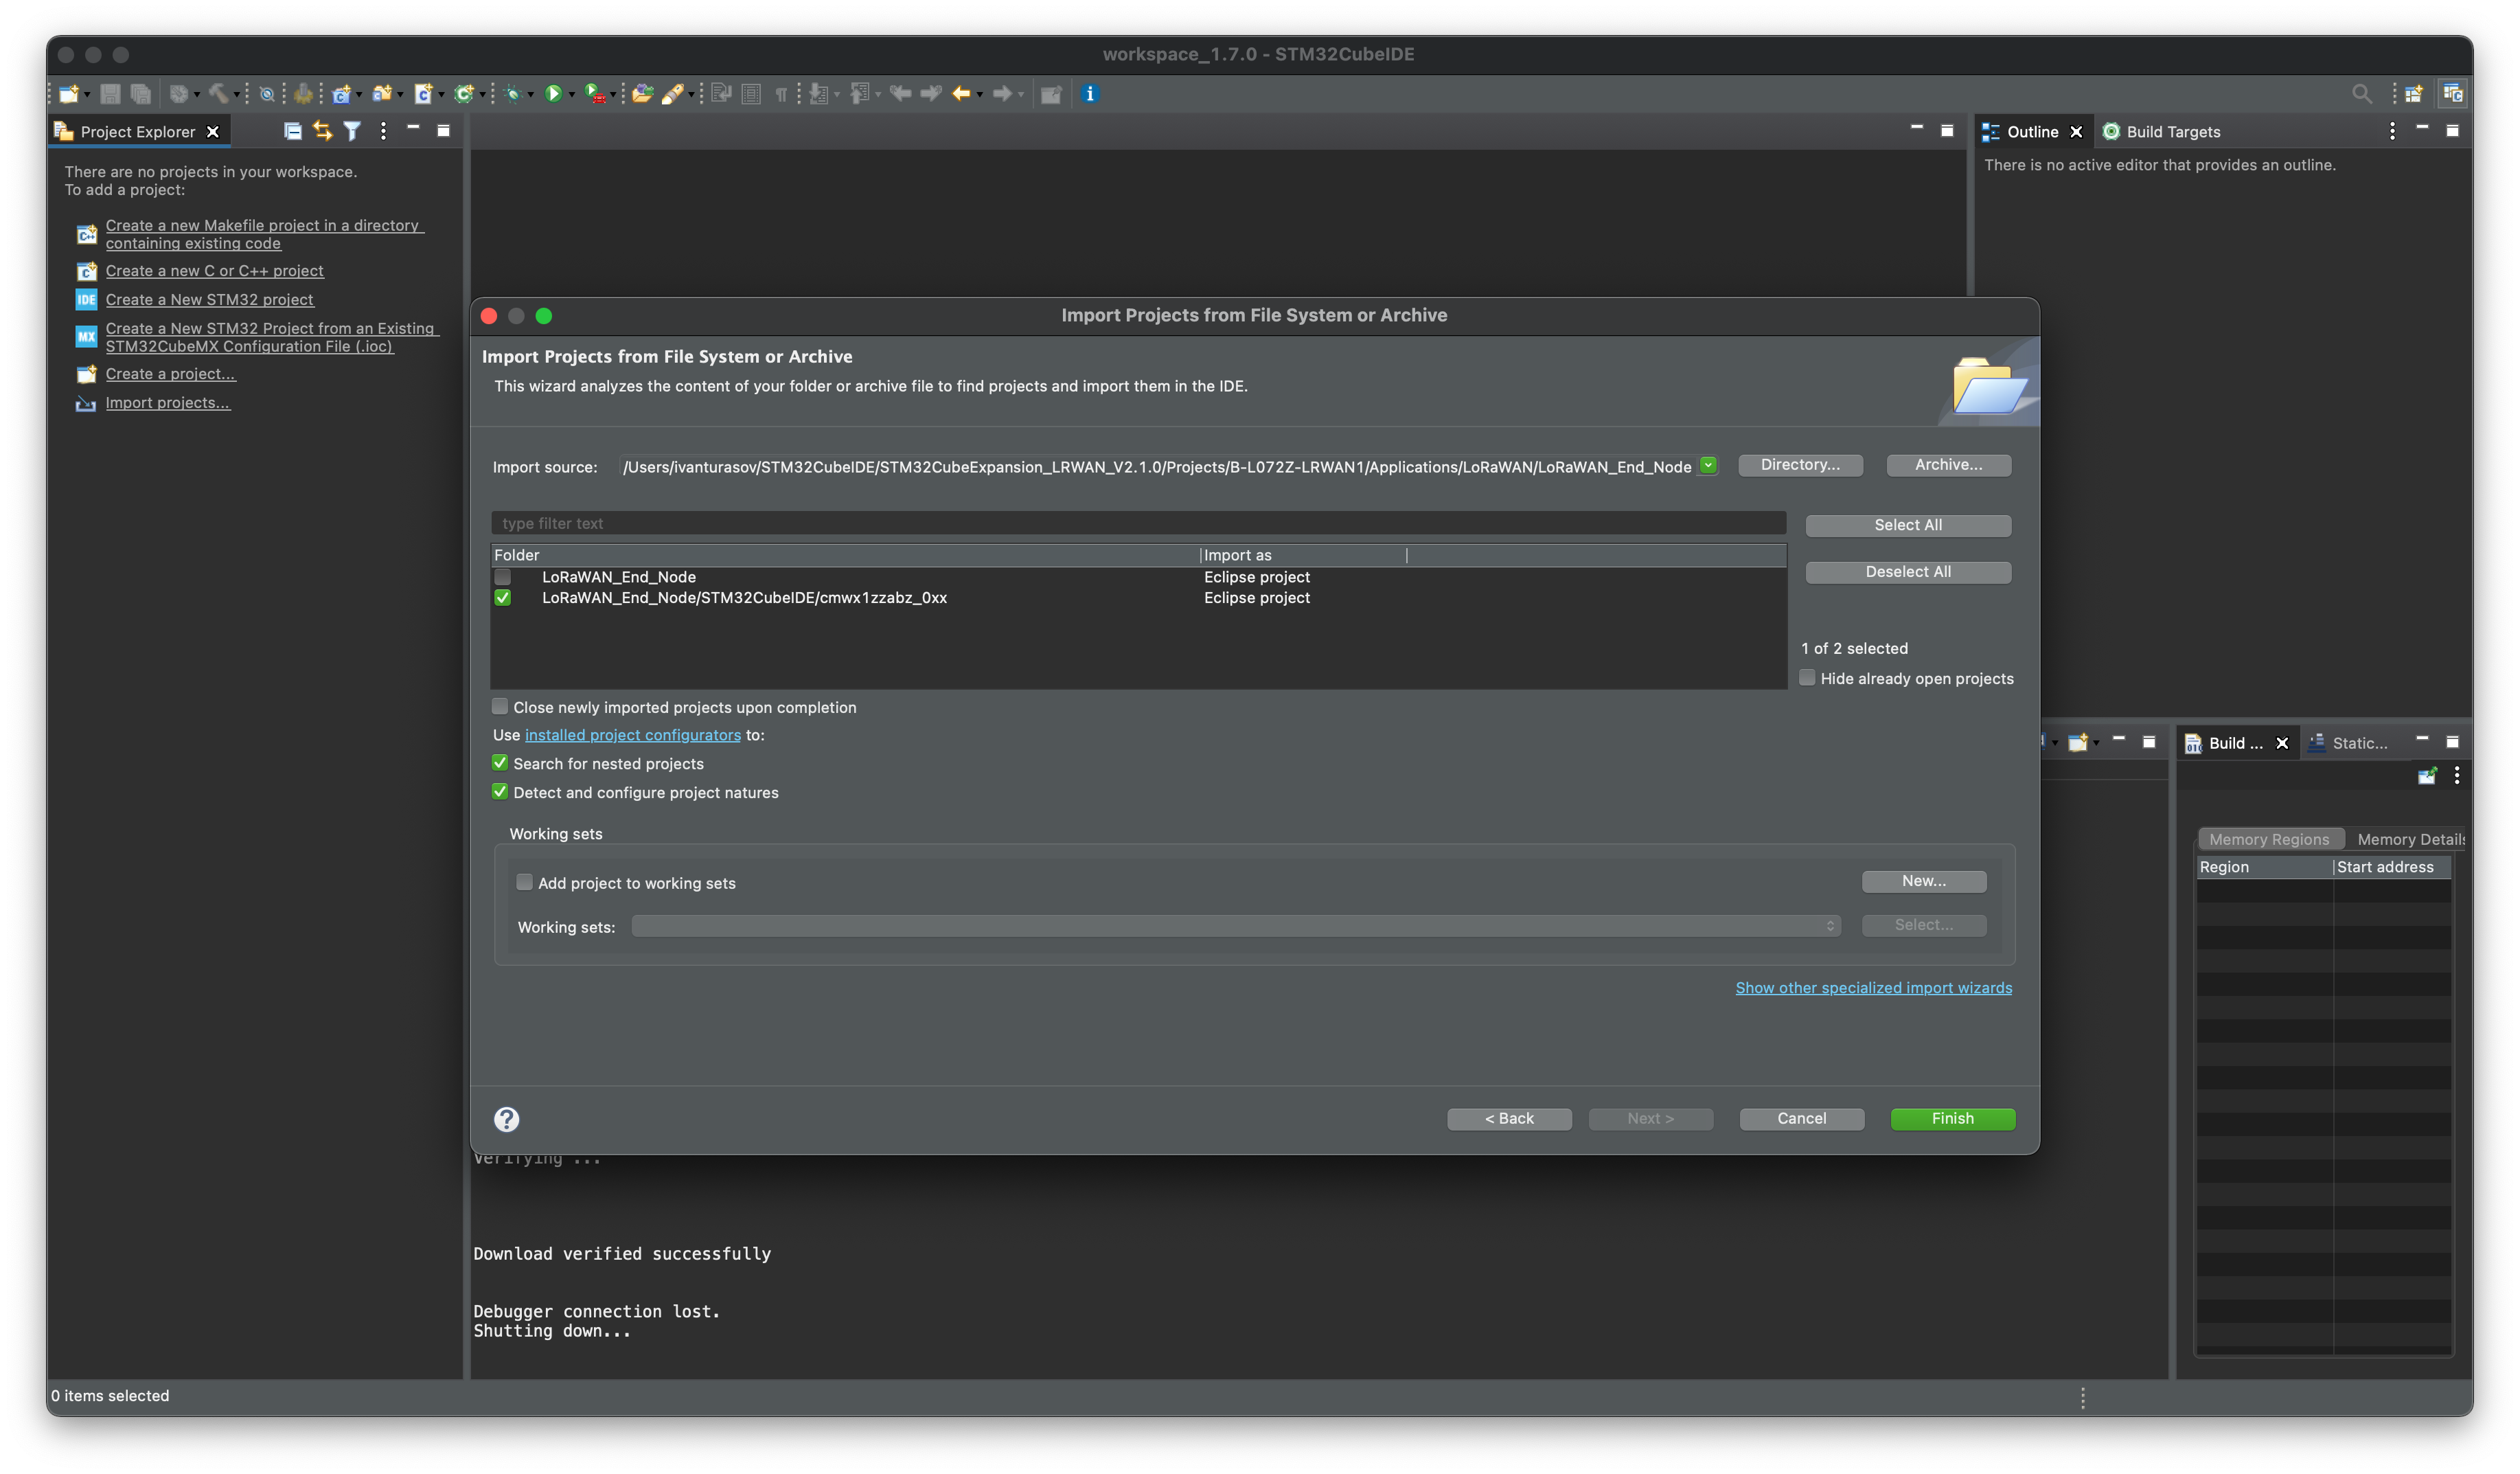Open the Import source path dropdown
The height and width of the screenshot is (1474, 2520).
[x=1709, y=465]
